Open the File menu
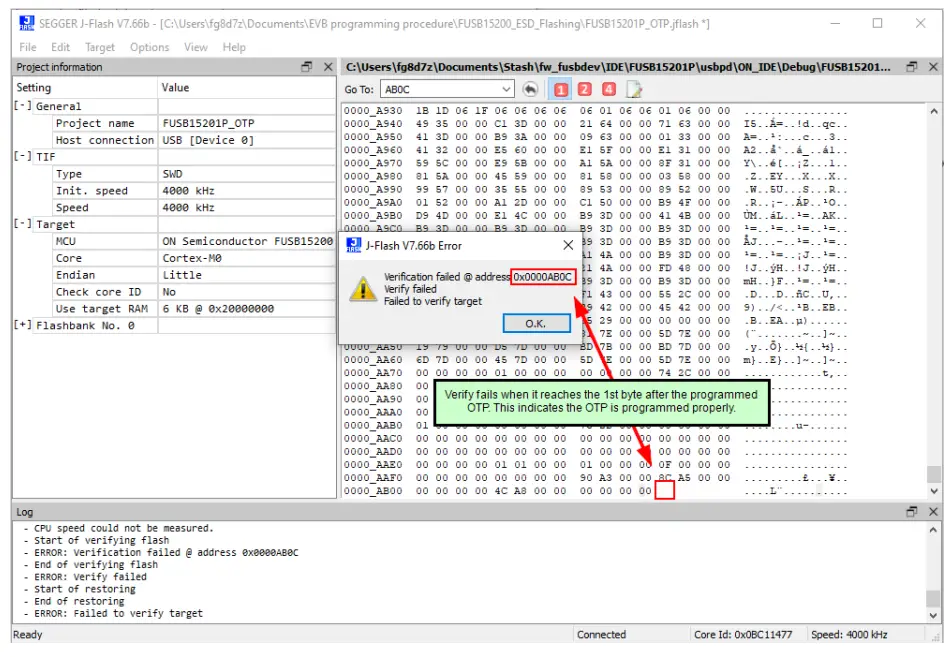 click(27, 47)
